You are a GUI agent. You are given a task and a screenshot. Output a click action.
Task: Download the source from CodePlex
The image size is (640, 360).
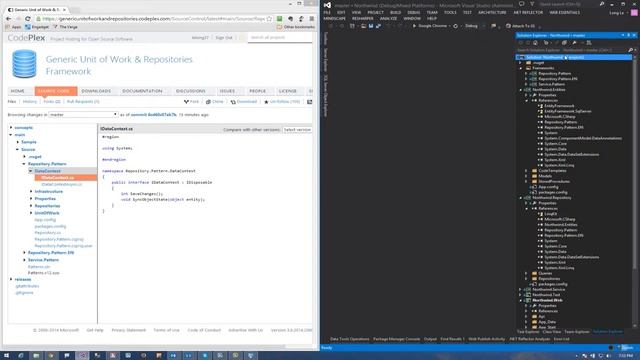[x=244, y=102]
